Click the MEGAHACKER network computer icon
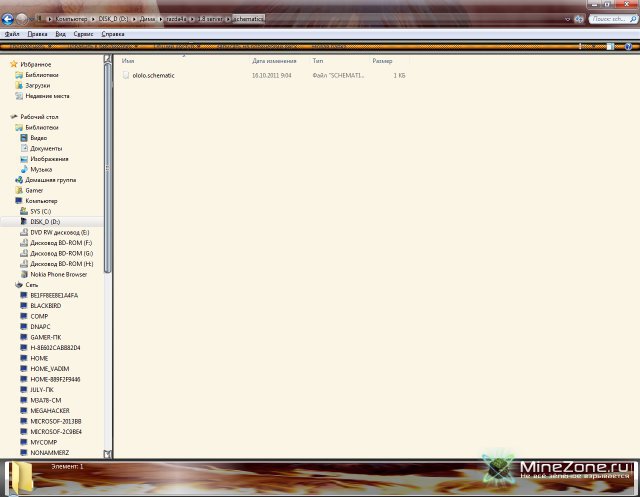 coord(24,410)
